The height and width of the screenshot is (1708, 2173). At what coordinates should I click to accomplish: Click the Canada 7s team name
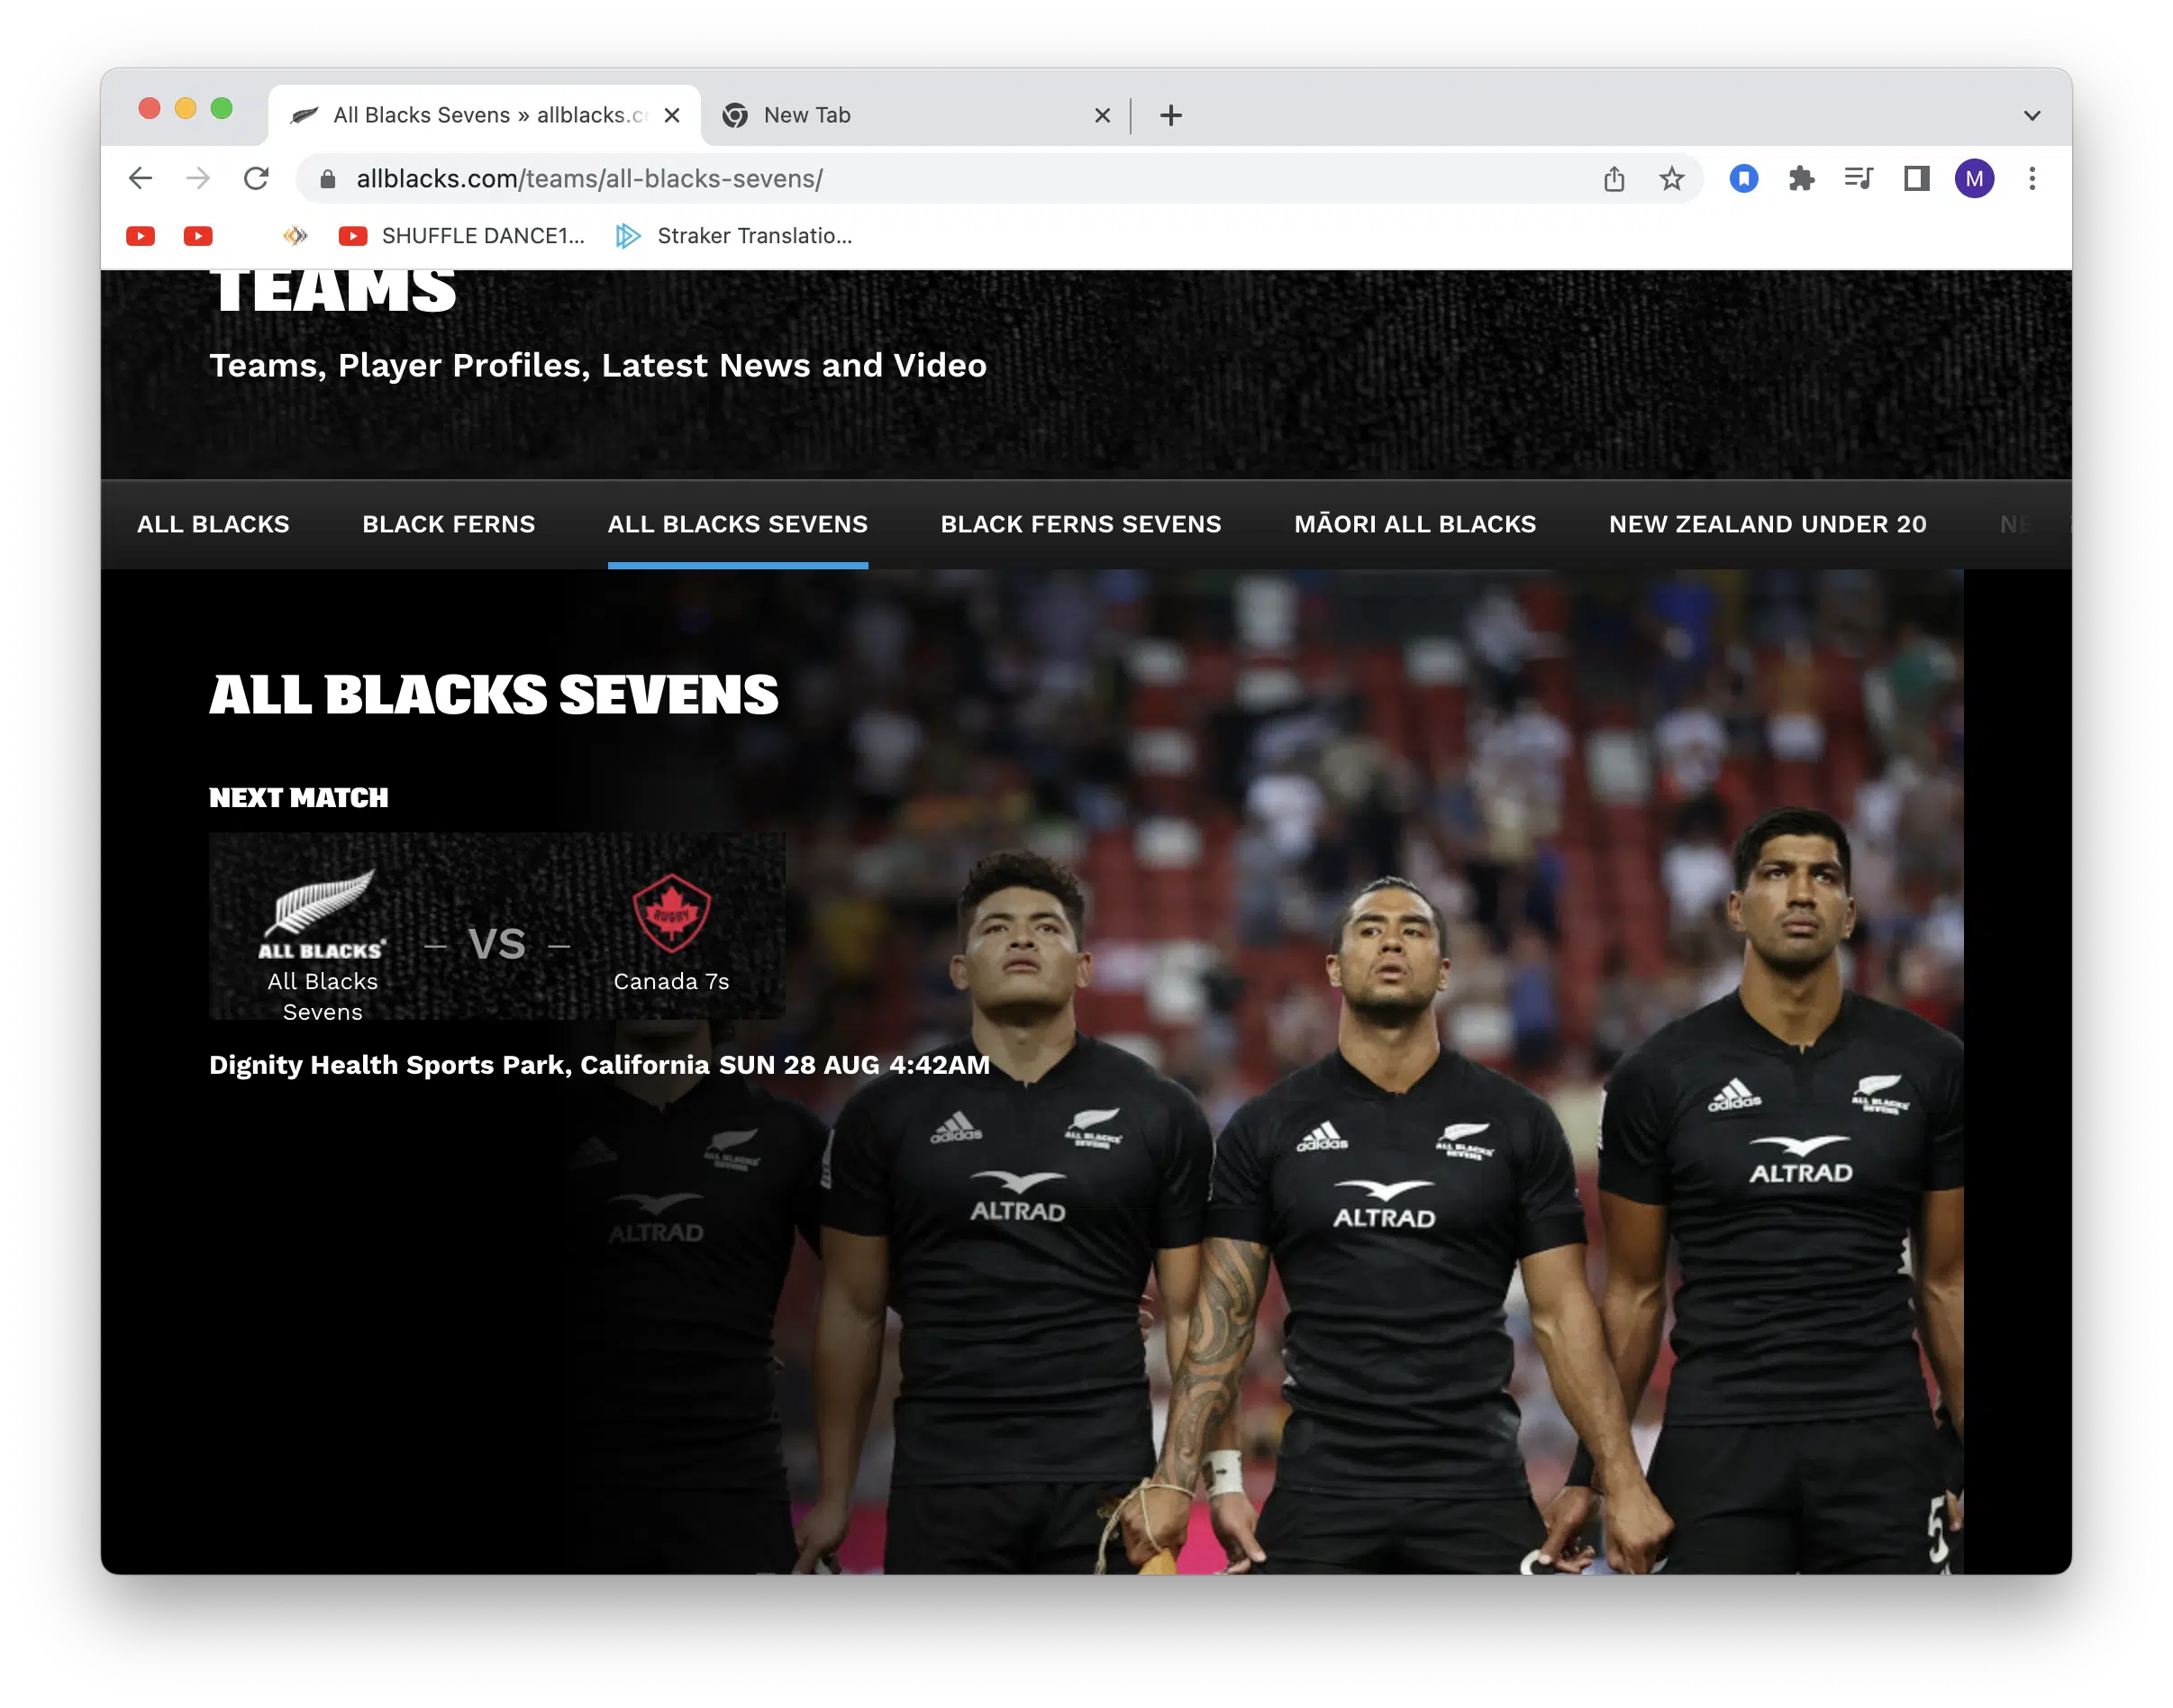pyautogui.click(x=671, y=981)
